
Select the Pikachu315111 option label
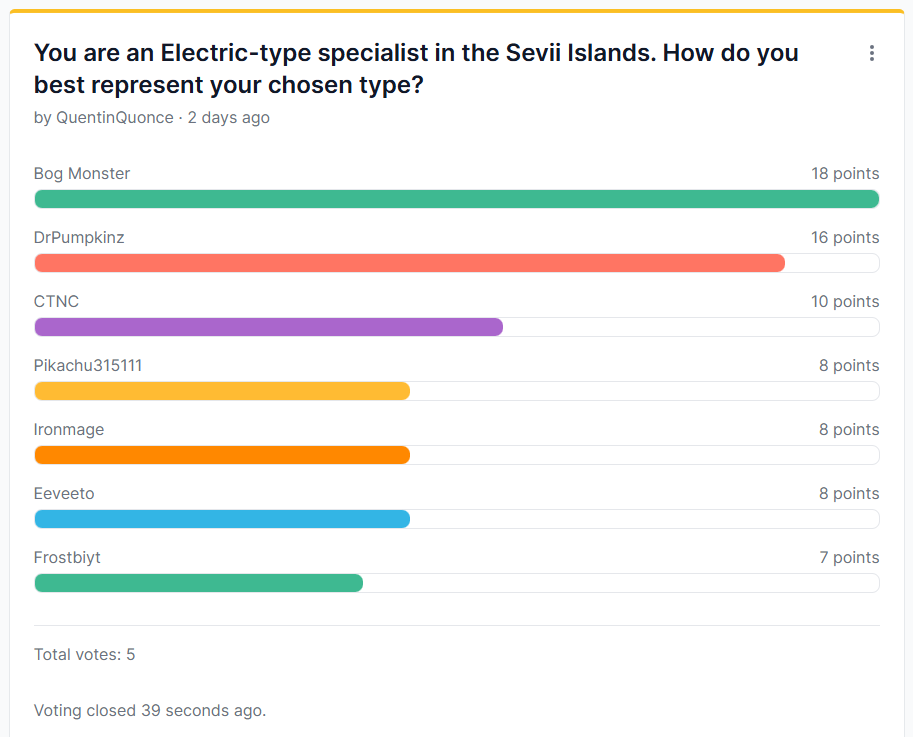88,365
